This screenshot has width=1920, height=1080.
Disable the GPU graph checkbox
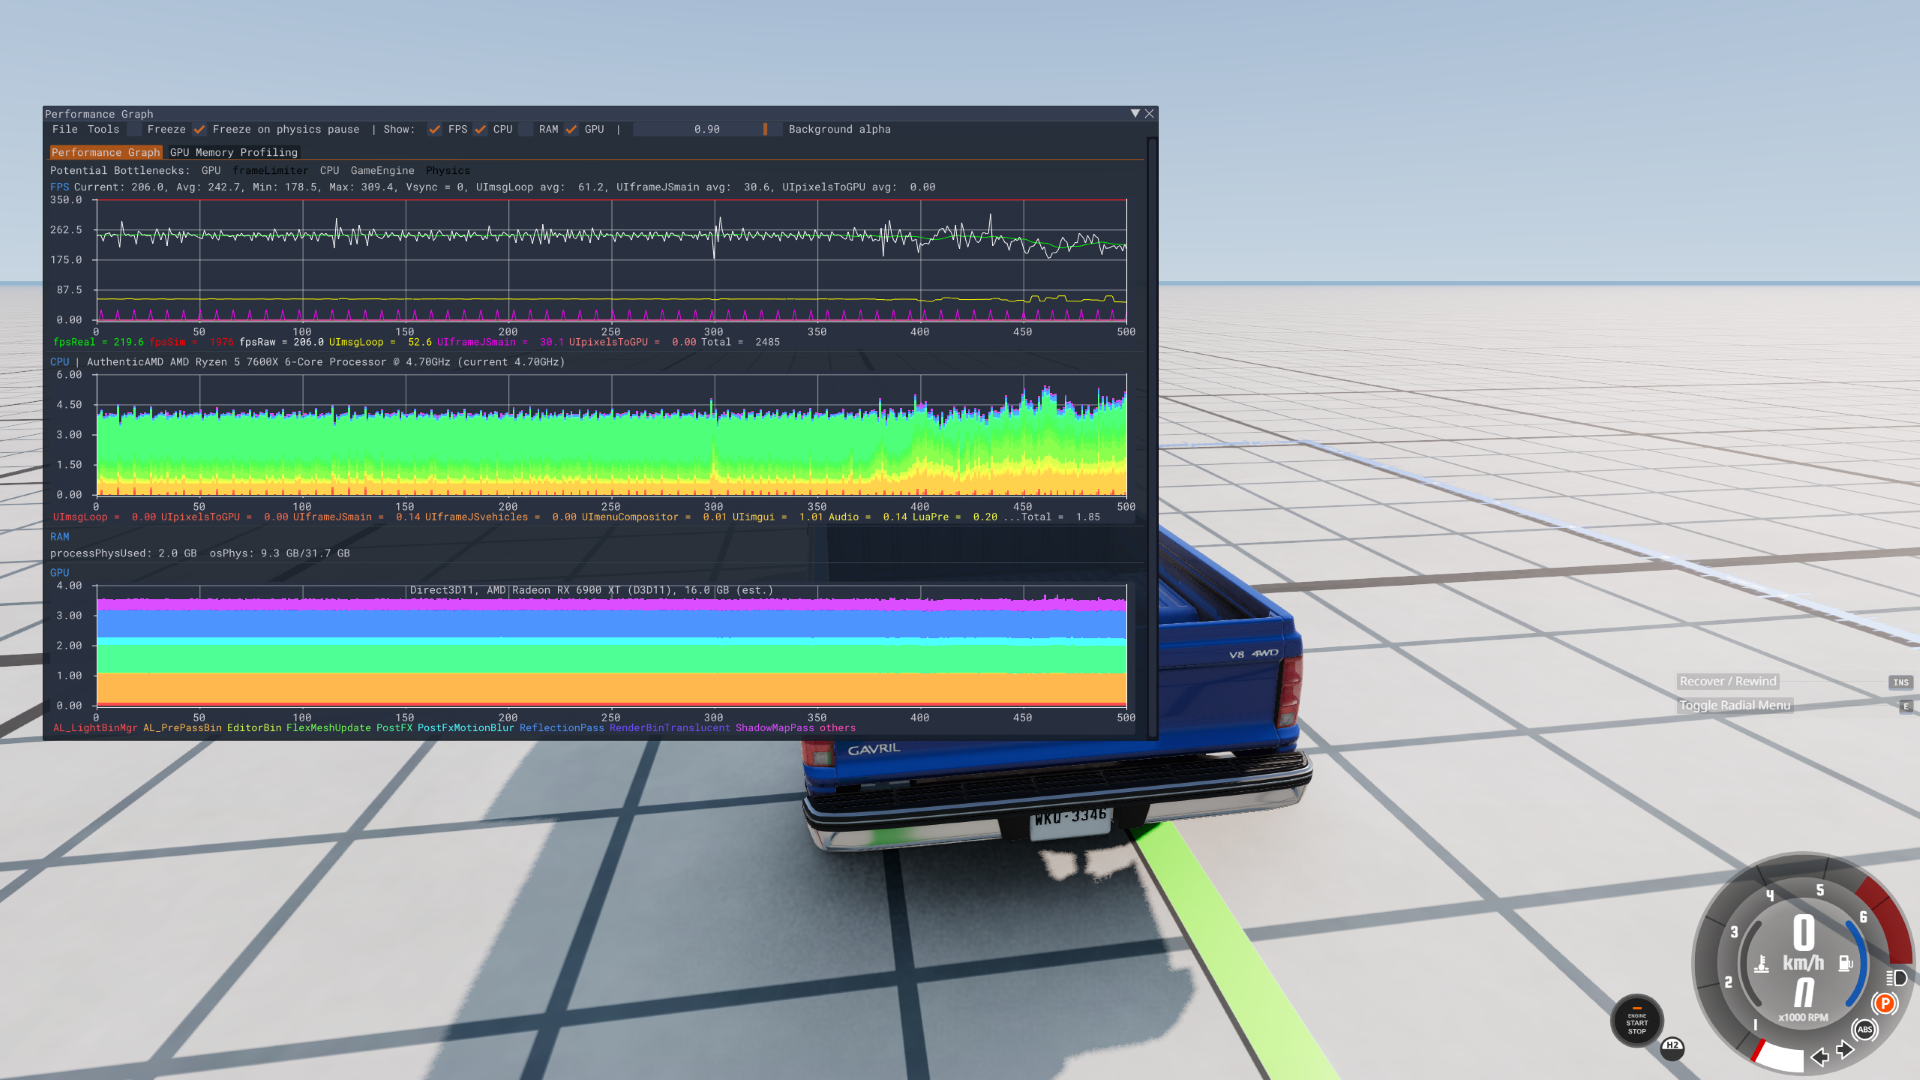click(x=572, y=129)
